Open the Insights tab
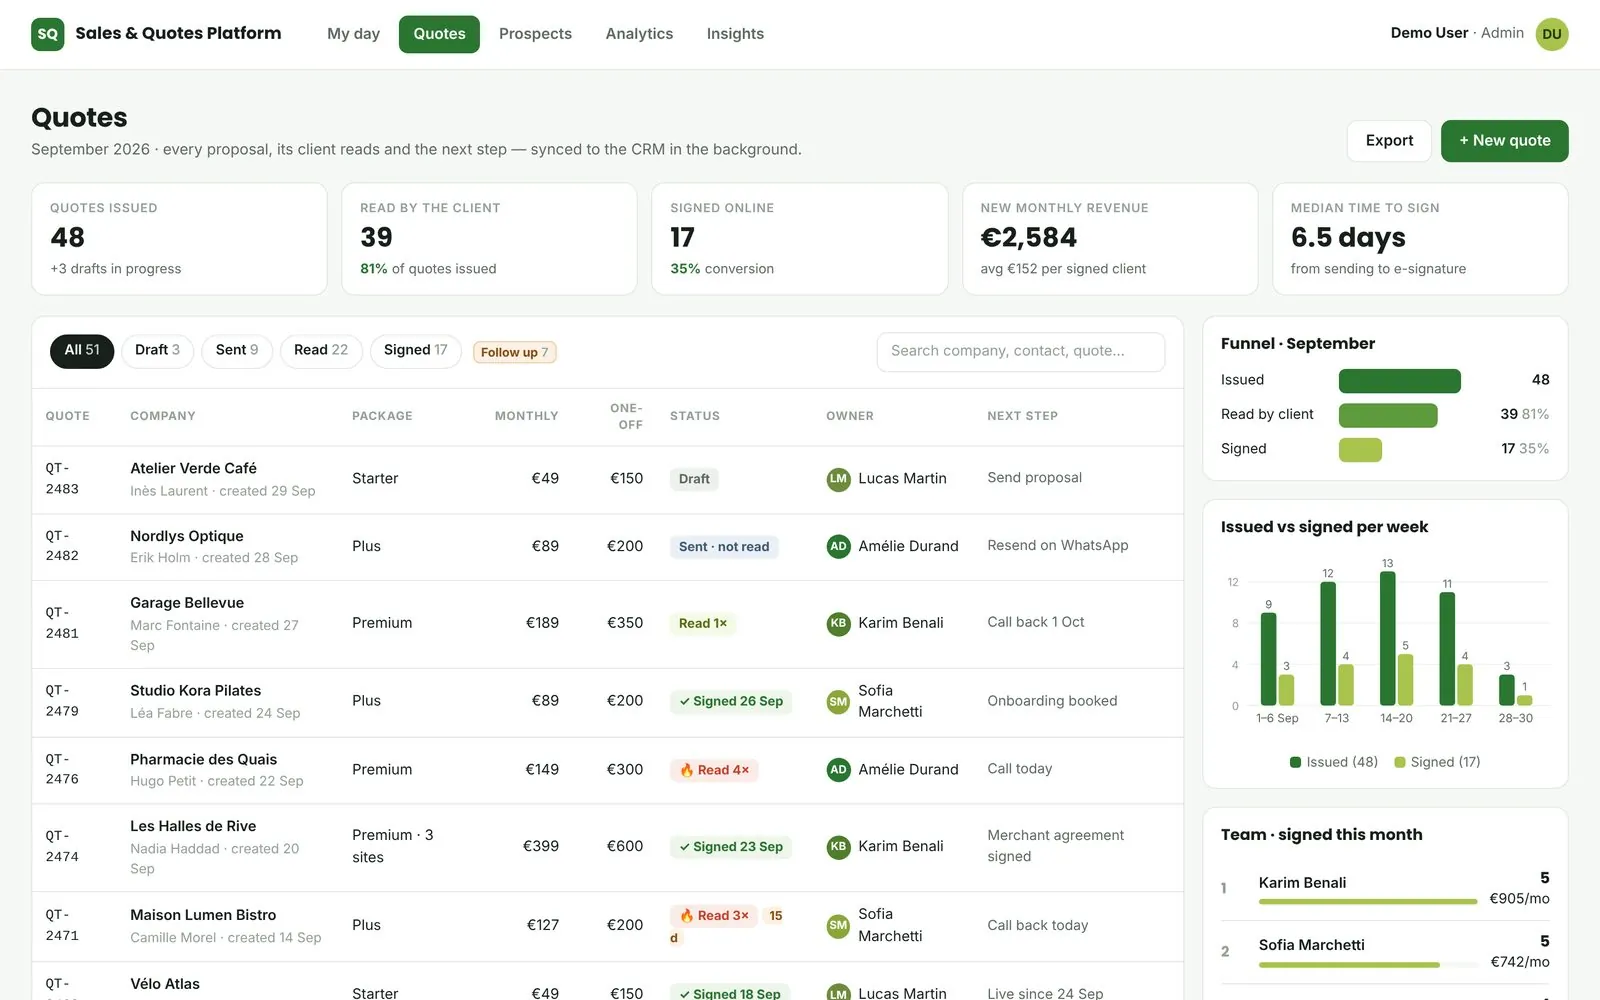 pos(735,34)
